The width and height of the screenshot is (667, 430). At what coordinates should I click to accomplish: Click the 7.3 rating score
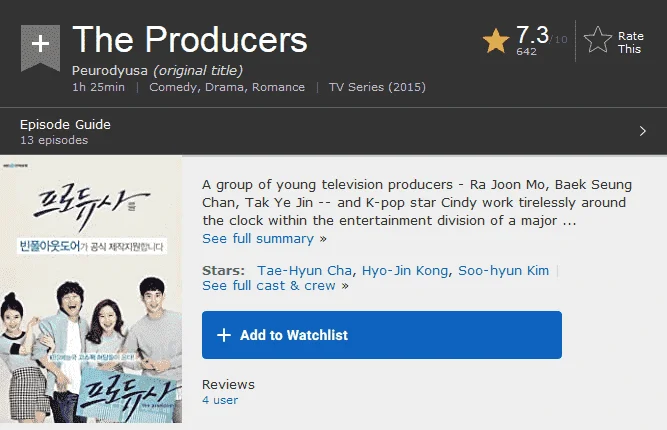[532, 35]
